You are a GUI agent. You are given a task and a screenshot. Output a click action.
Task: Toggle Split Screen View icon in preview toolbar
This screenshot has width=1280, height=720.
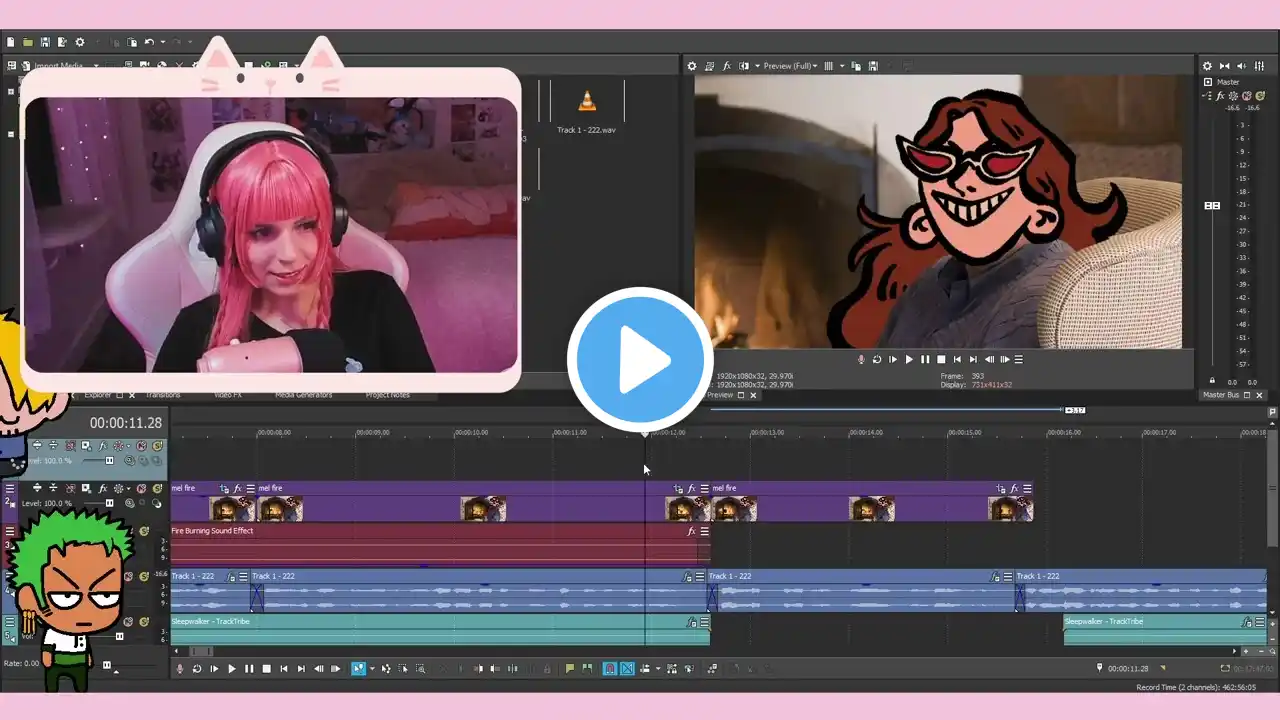coord(743,66)
